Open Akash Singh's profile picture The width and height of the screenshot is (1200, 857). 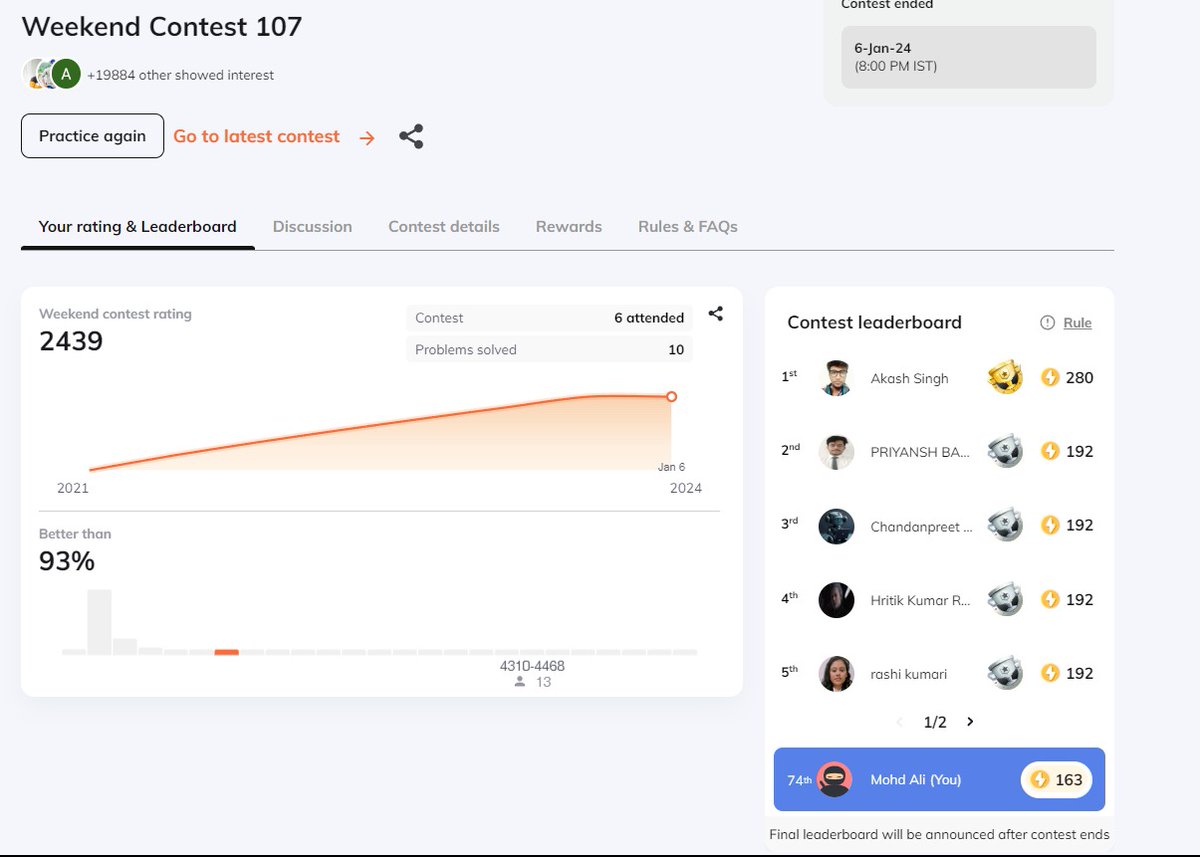836,378
